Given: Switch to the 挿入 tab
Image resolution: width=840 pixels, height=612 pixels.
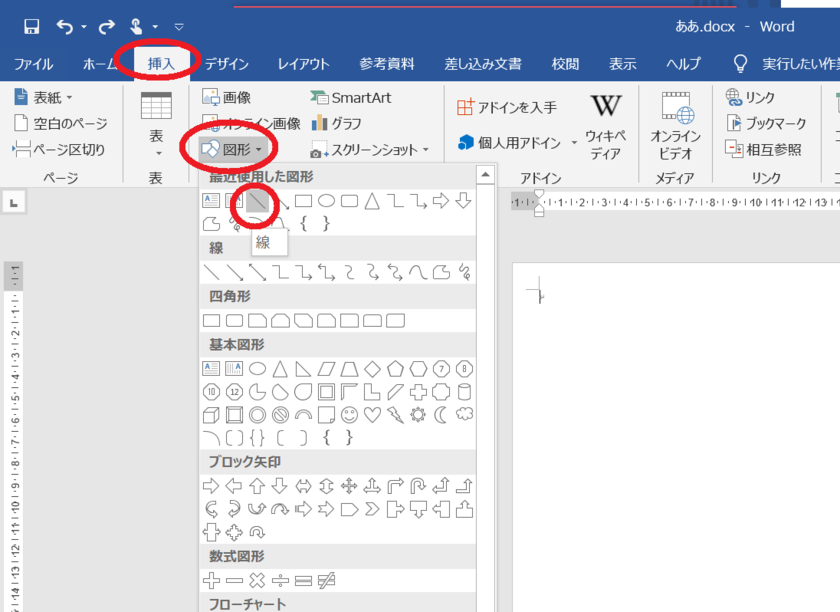Looking at the screenshot, I should tap(161, 64).
